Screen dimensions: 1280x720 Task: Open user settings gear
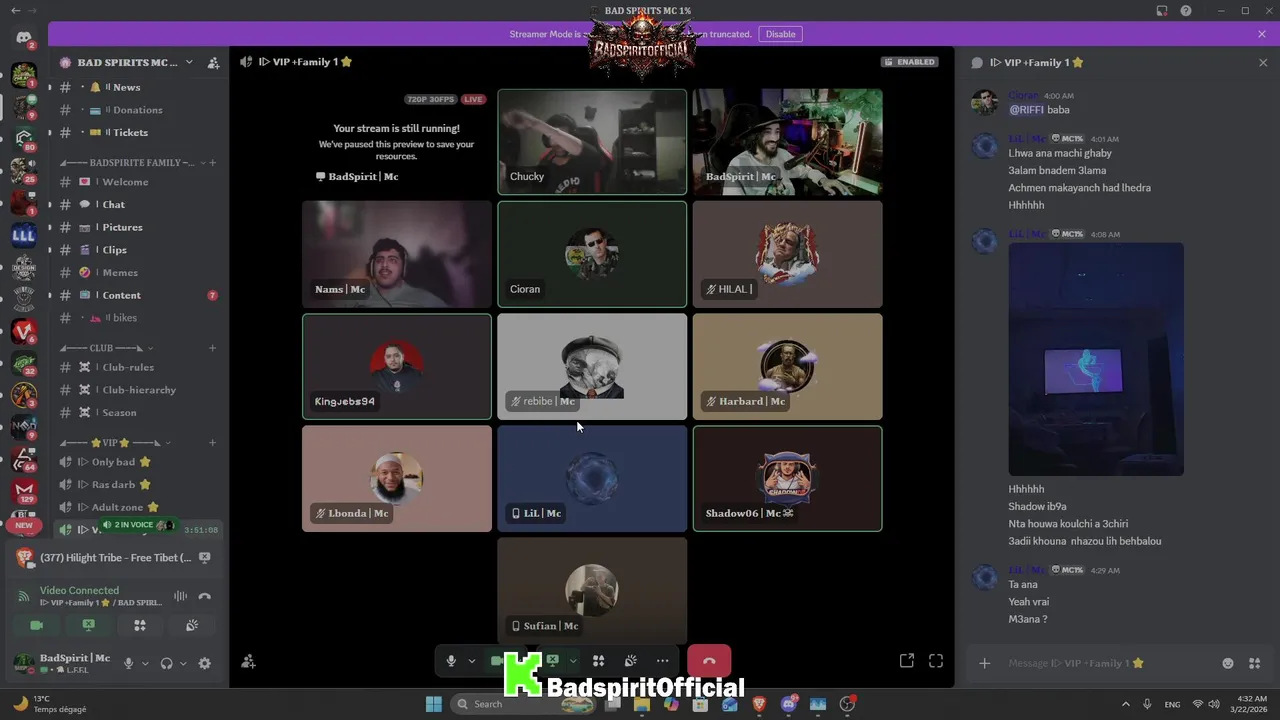click(x=205, y=663)
